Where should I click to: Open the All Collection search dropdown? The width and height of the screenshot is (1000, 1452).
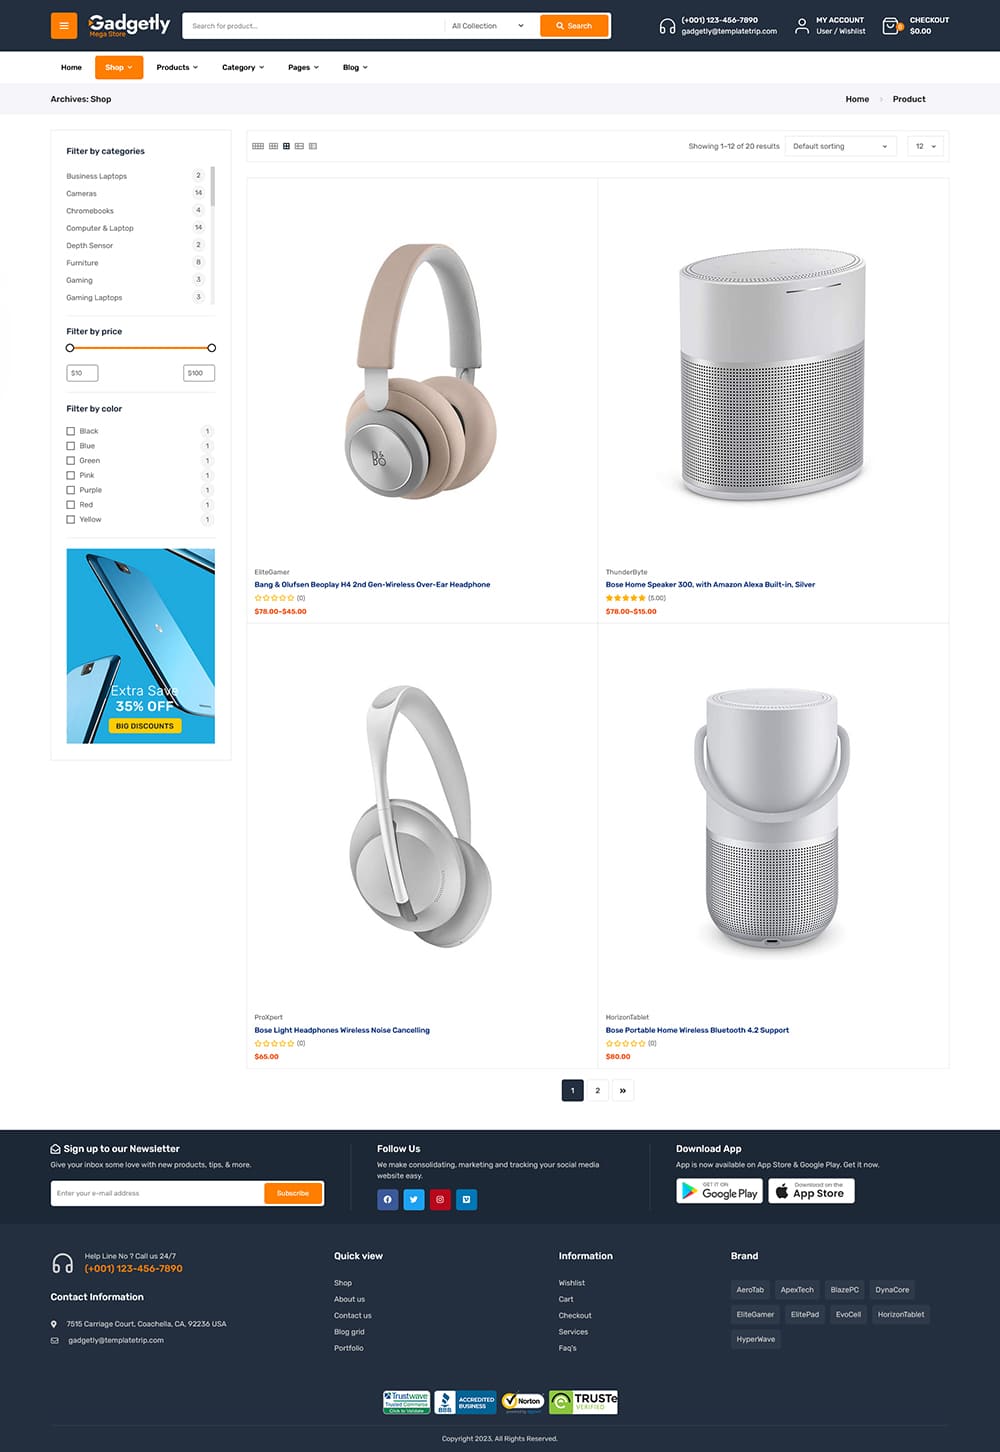point(488,26)
